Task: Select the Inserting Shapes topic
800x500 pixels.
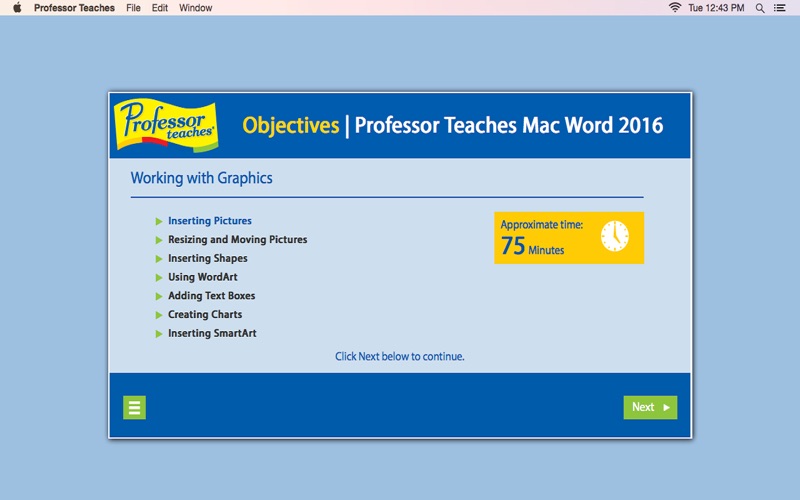Action: coord(208,258)
